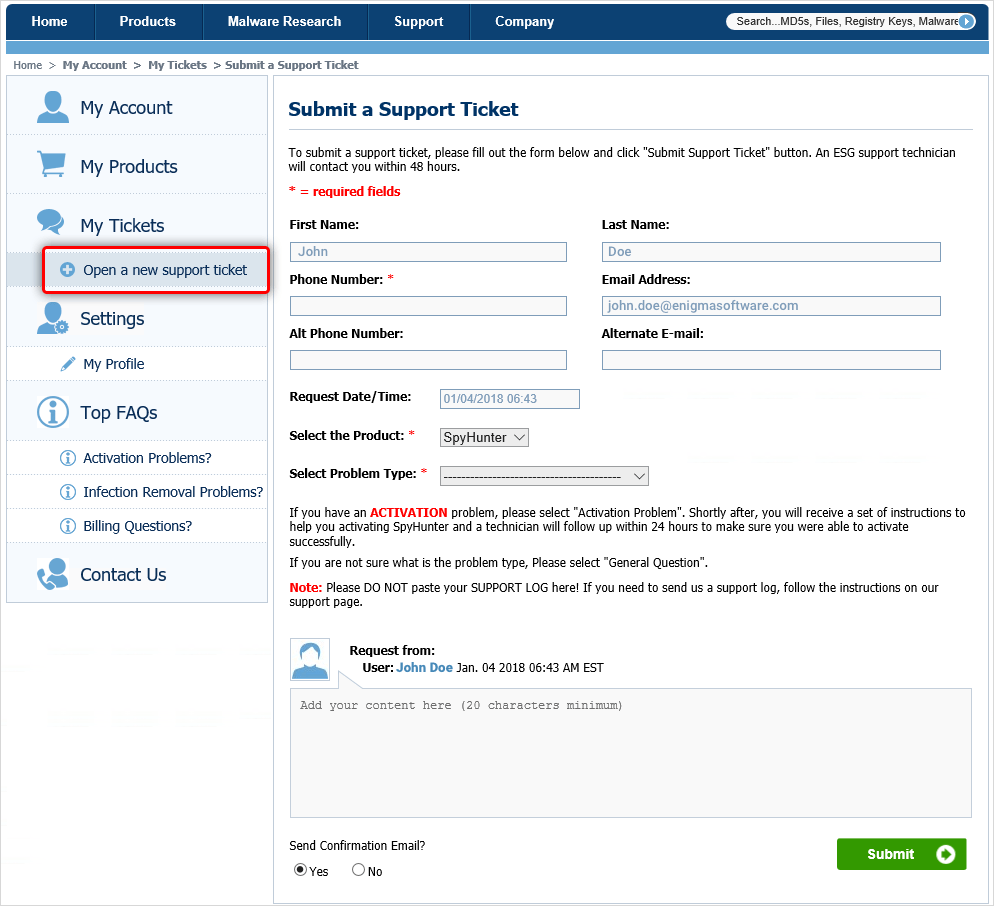The image size is (994, 906).
Task: Click the My Account person icon
Action: [52, 107]
